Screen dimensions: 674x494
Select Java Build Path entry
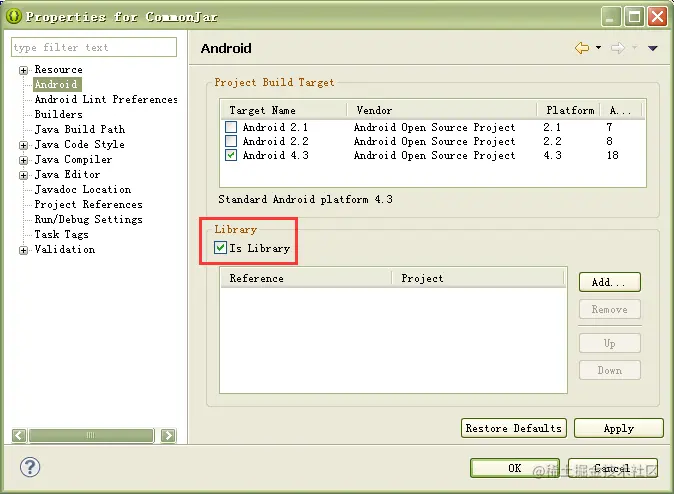click(80, 129)
